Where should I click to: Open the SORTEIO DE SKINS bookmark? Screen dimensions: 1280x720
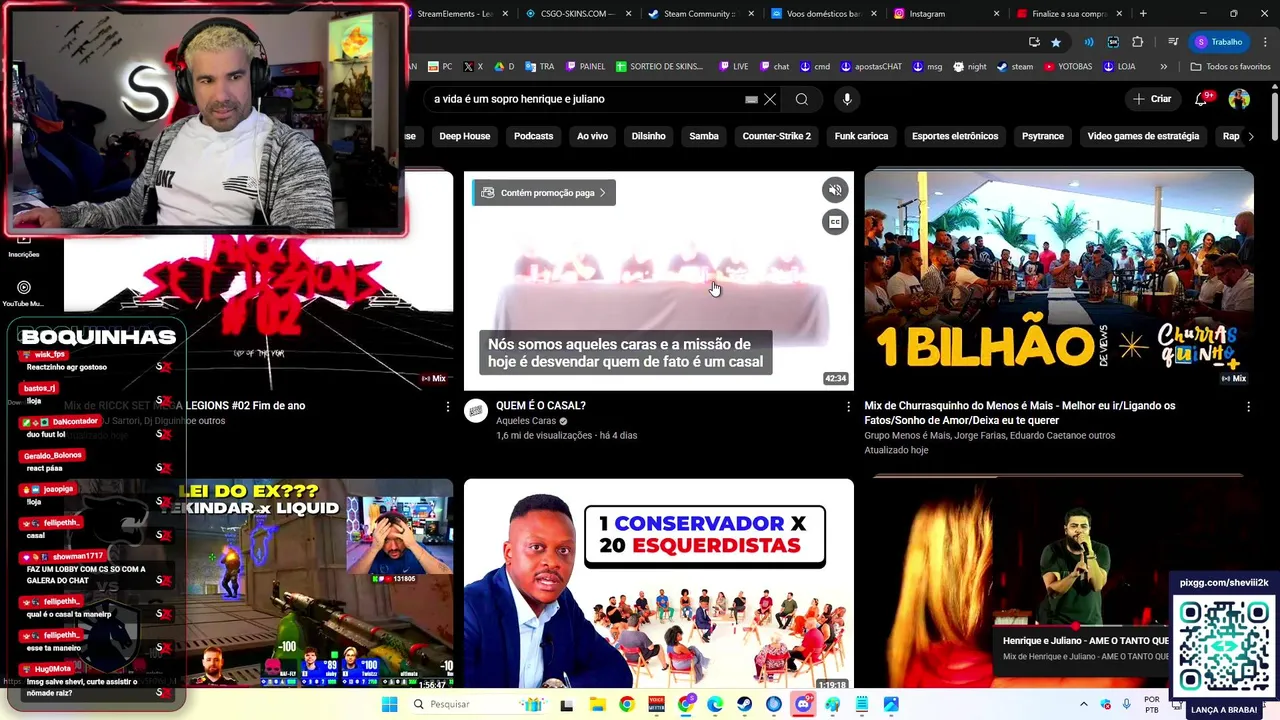660,67
